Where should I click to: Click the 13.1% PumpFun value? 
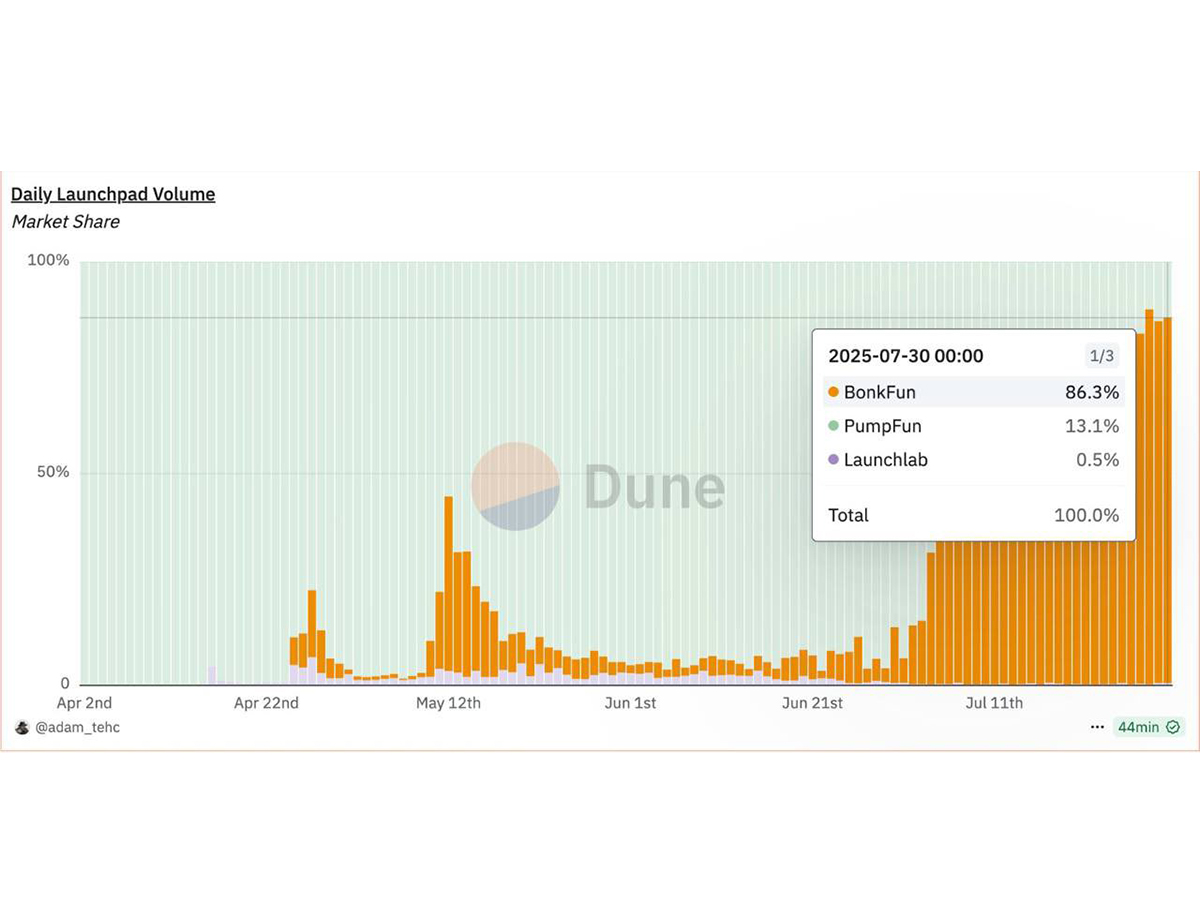tap(1092, 426)
